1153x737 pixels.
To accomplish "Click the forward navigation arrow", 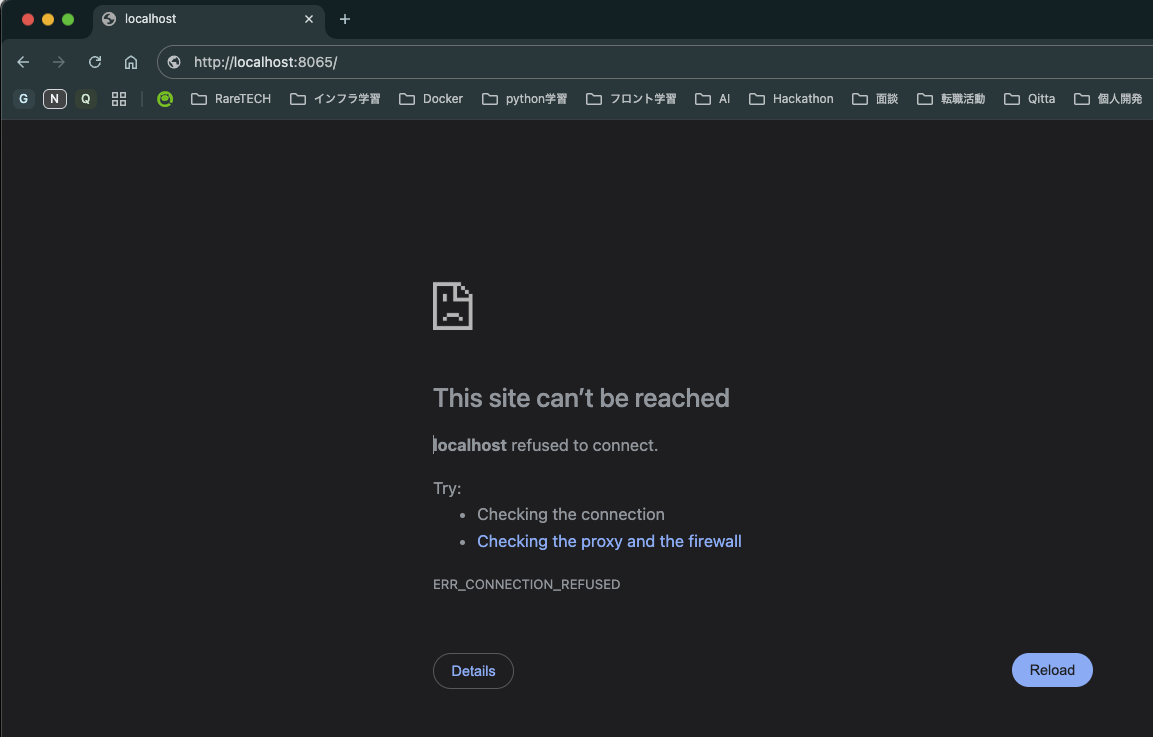I will pos(58,61).
